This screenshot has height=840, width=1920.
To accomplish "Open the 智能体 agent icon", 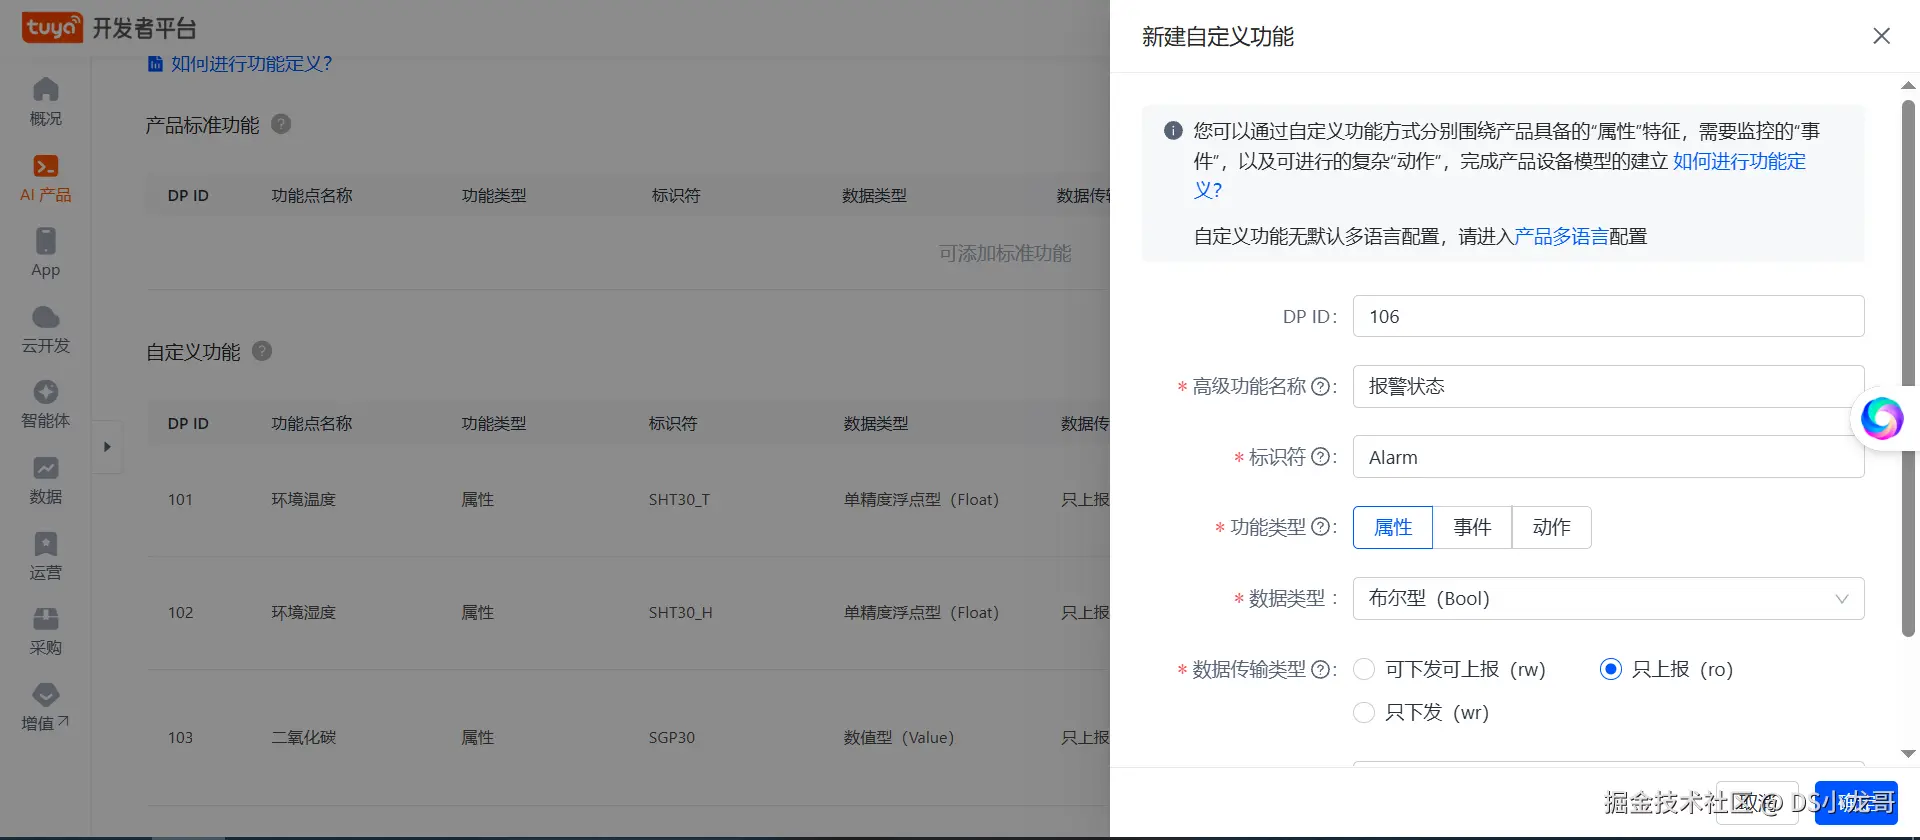I will (45, 392).
